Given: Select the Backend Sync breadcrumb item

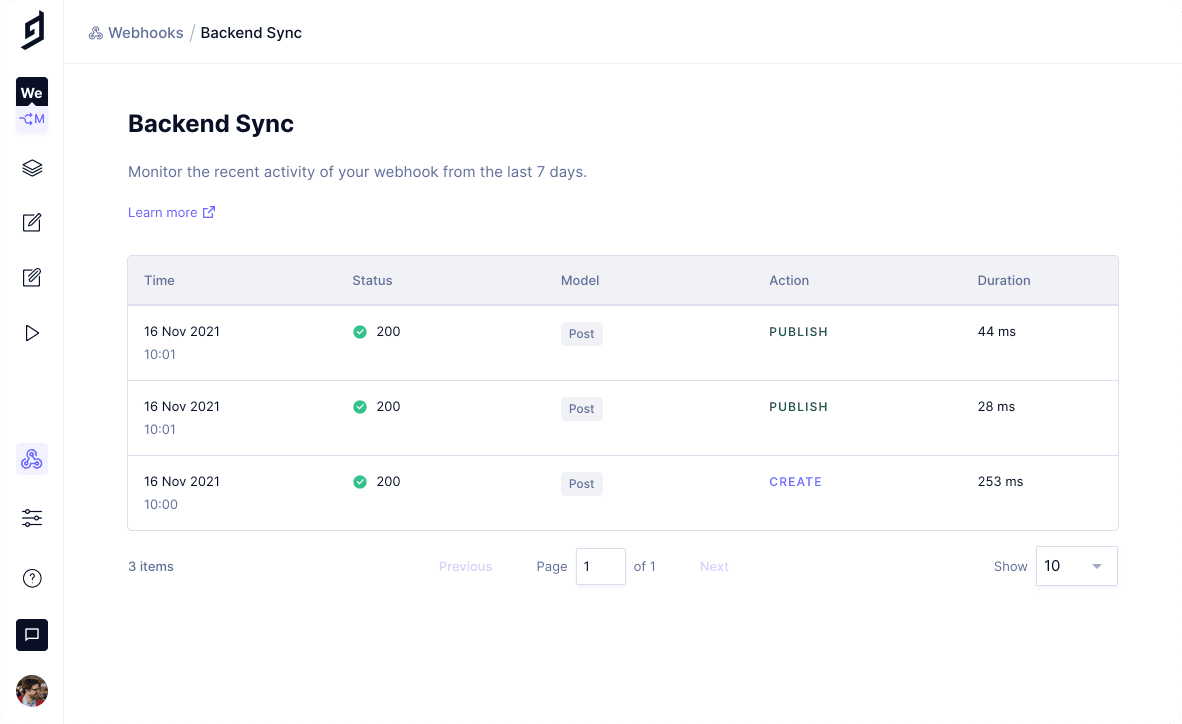Looking at the screenshot, I should [250, 32].
